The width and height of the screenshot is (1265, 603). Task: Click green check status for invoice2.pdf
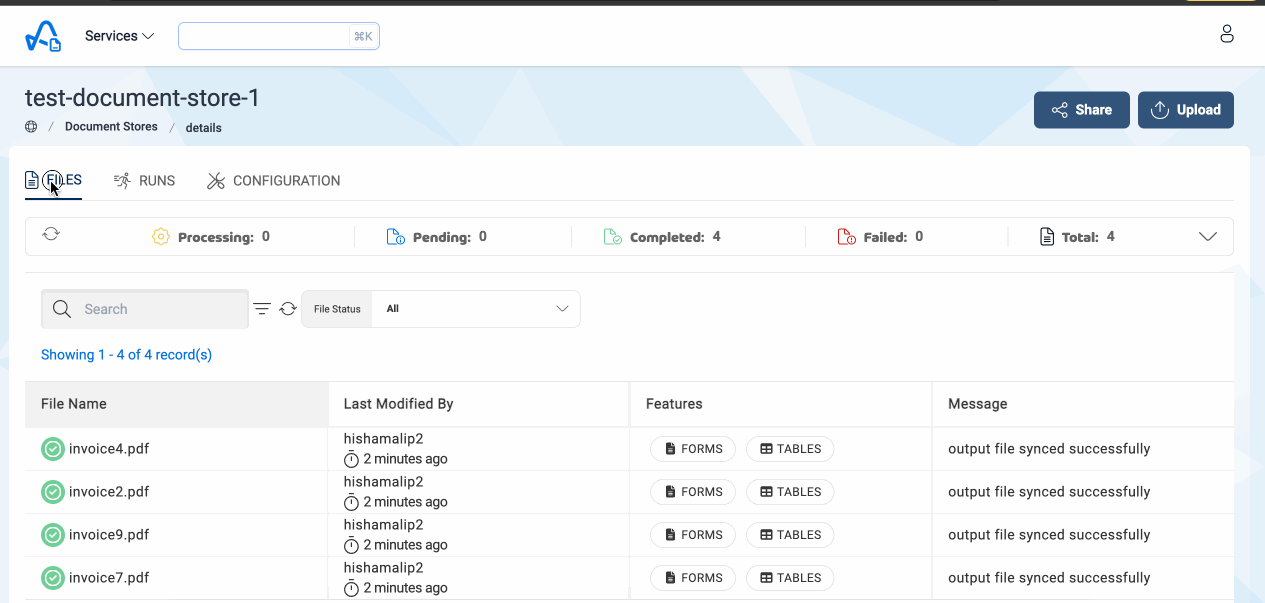[x=53, y=492]
